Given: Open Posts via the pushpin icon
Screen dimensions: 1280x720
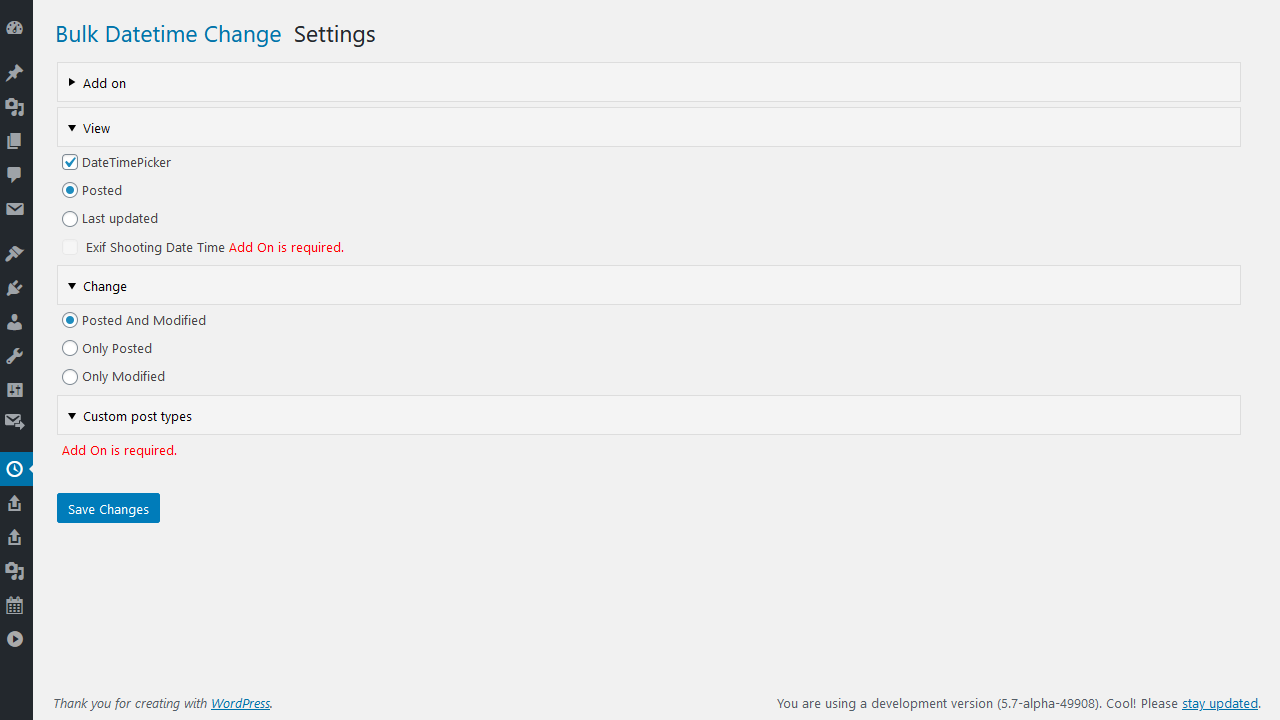Looking at the screenshot, I should click(15, 73).
